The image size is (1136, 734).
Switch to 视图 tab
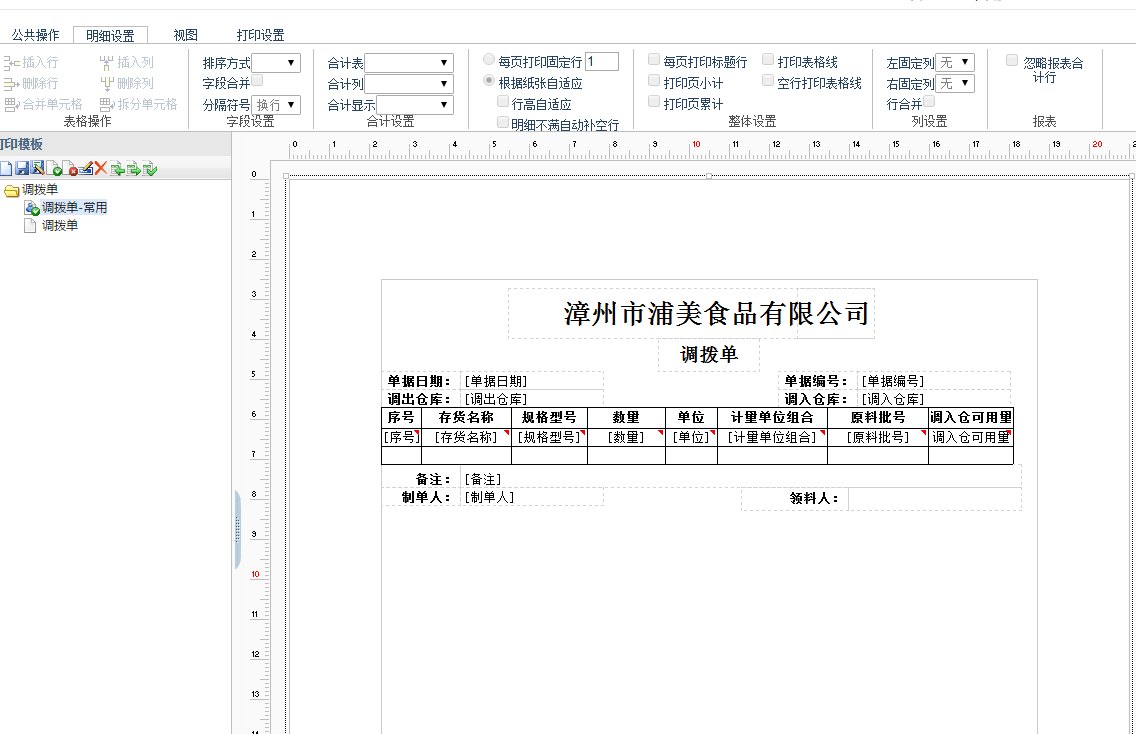point(185,35)
